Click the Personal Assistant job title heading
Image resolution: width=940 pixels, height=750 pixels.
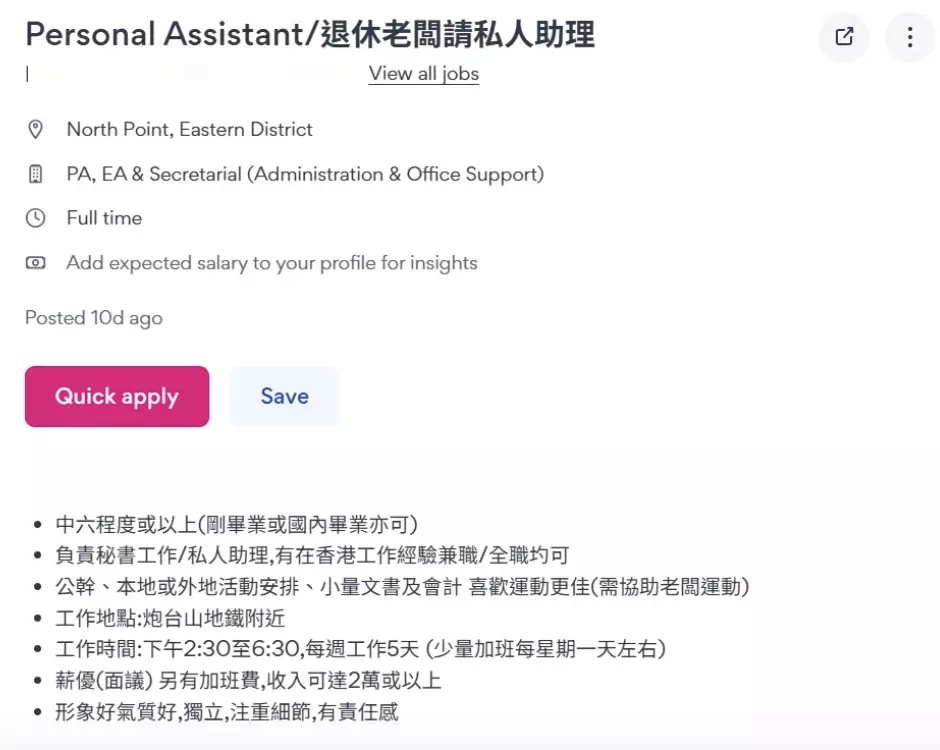pos(310,34)
